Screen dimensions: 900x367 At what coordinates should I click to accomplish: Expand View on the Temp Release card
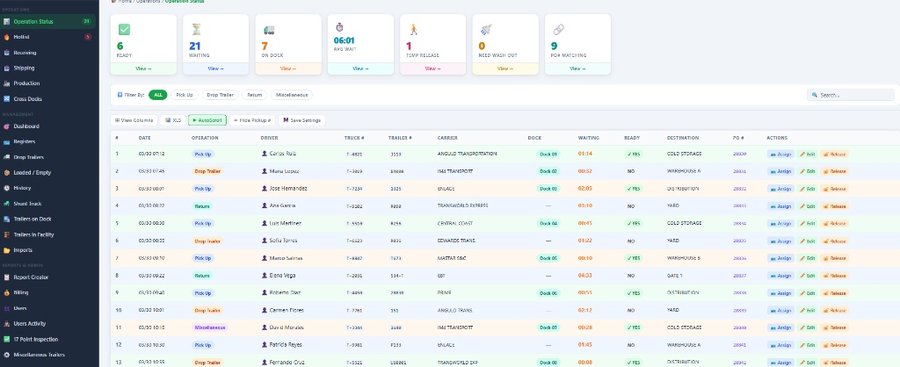tap(433, 68)
